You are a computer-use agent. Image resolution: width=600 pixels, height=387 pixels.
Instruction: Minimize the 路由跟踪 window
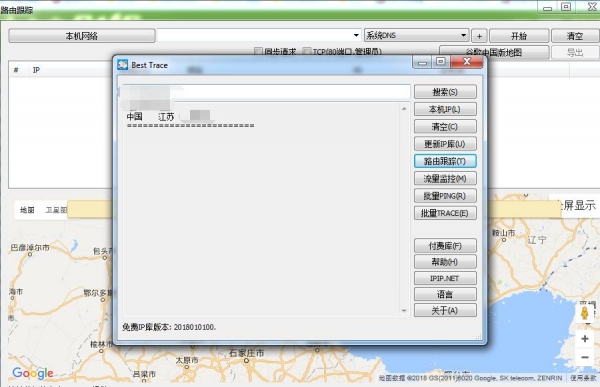coord(548,7)
